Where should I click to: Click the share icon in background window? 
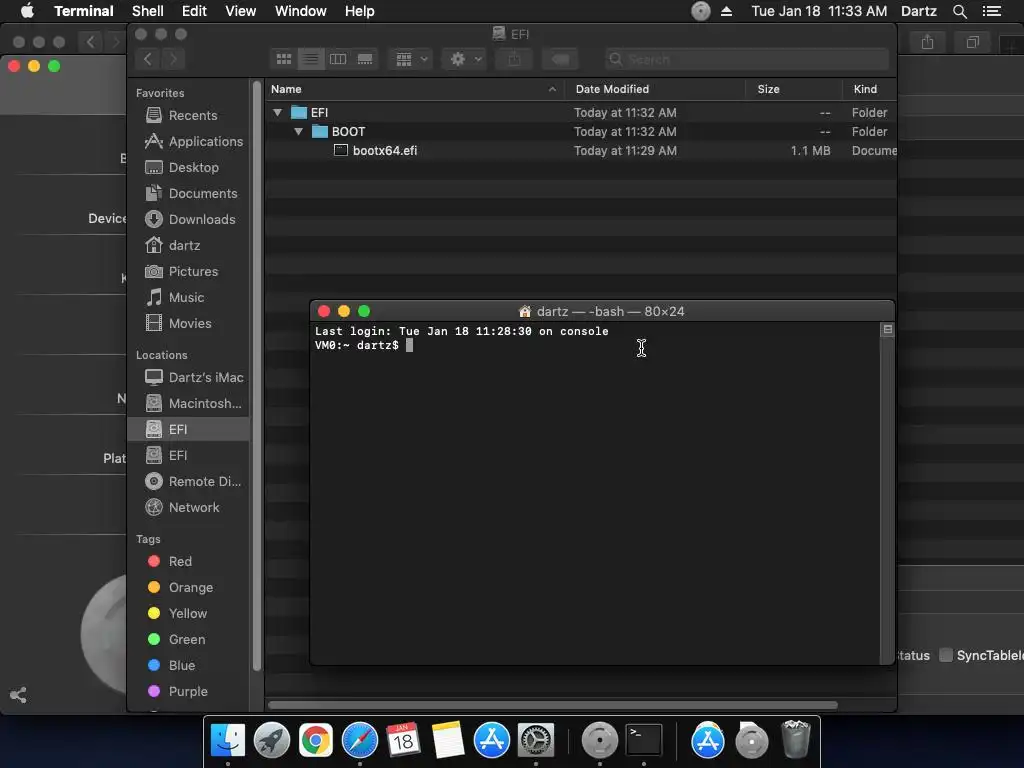click(x=18, y=695)
